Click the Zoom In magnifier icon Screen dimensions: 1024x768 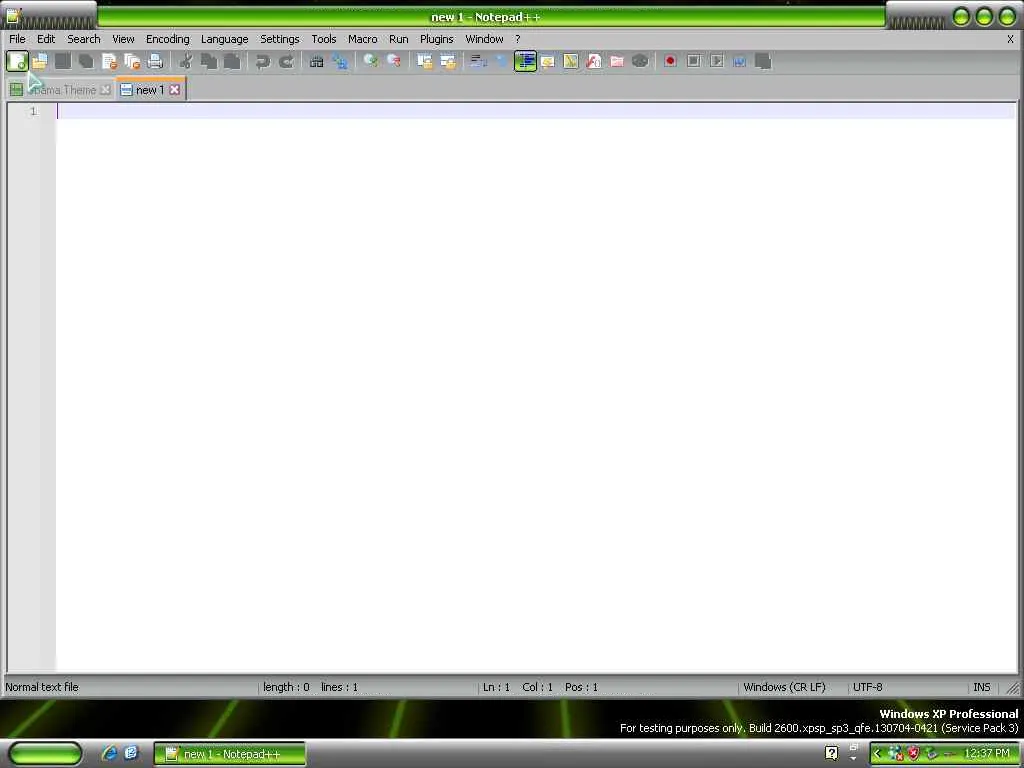point(370,61)
